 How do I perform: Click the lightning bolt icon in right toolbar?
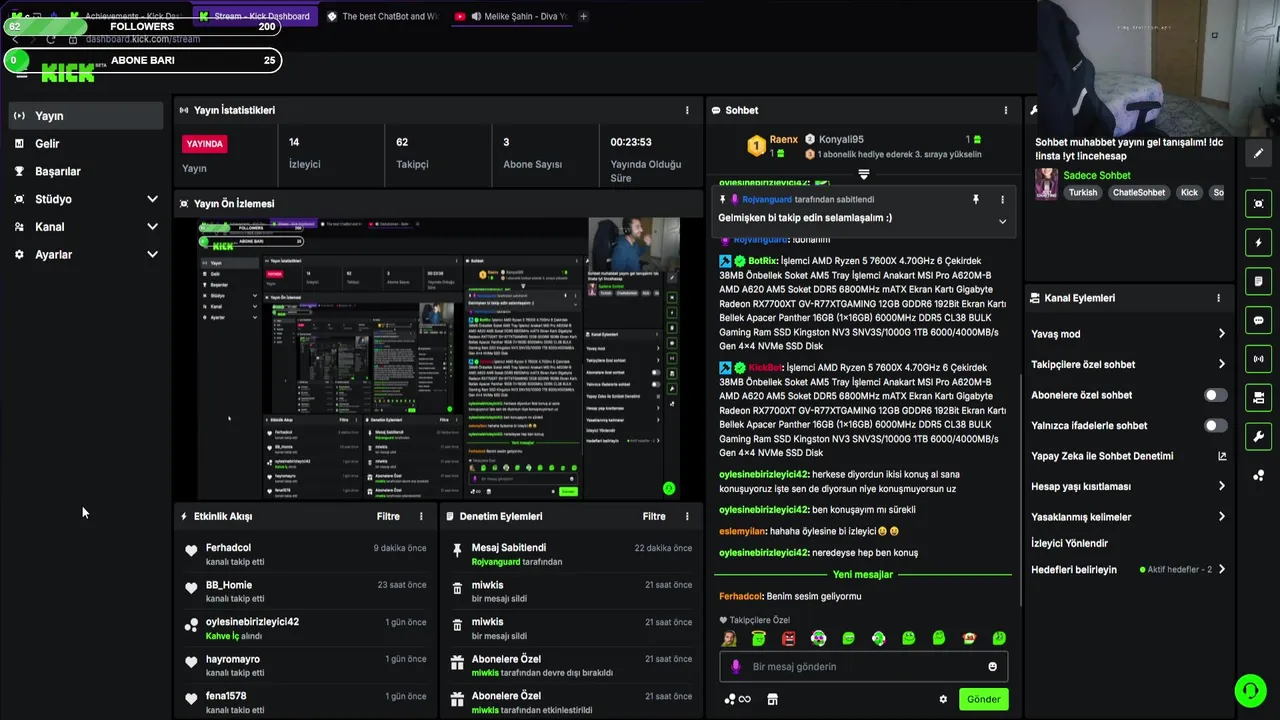(1259, 243)
